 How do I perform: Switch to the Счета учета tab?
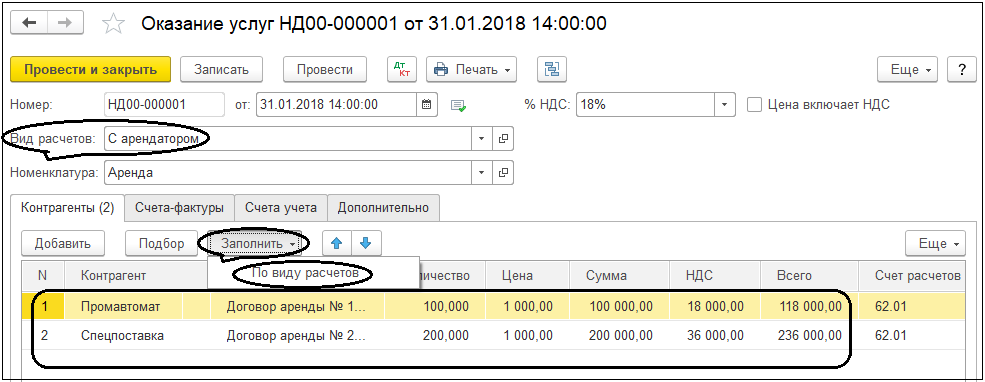[281, 208]
